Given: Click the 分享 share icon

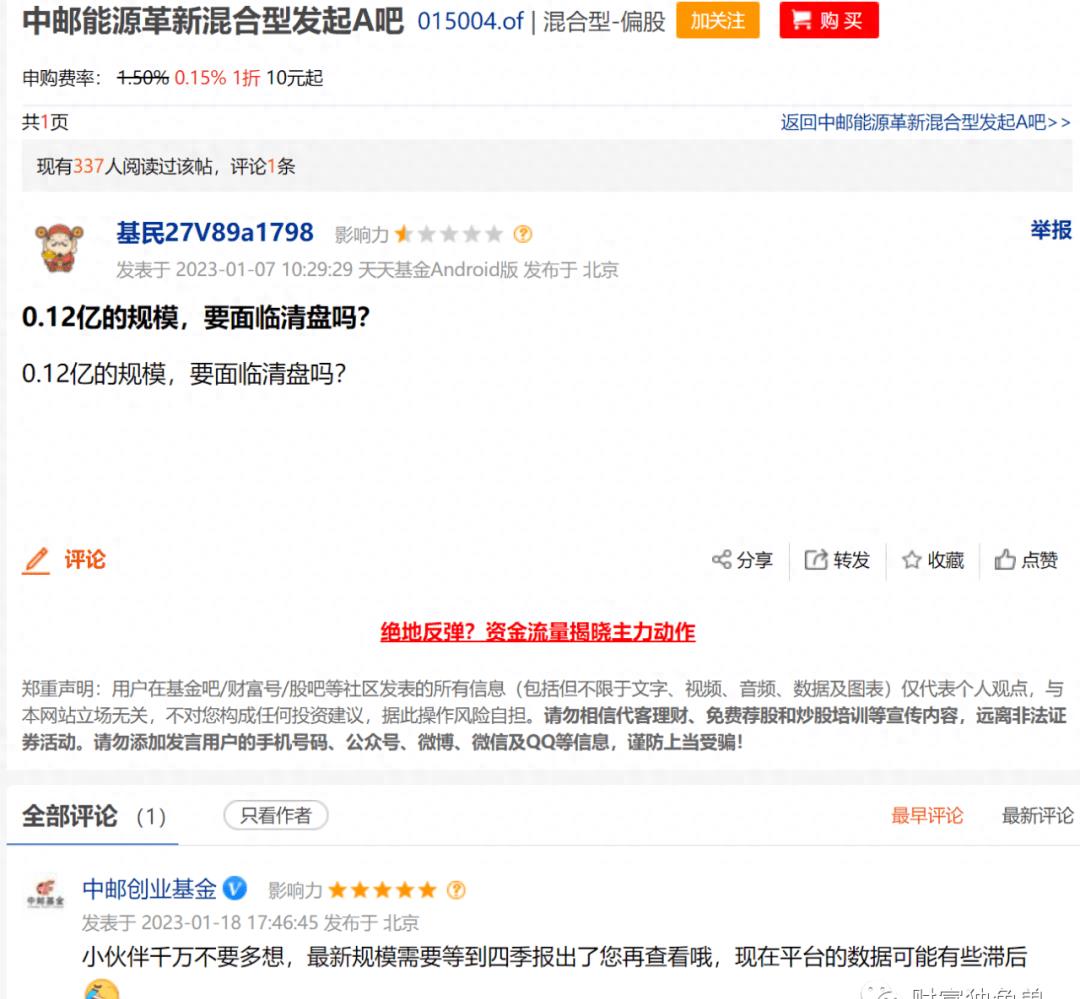Looking at the screenshot, I should coord(723,561).
